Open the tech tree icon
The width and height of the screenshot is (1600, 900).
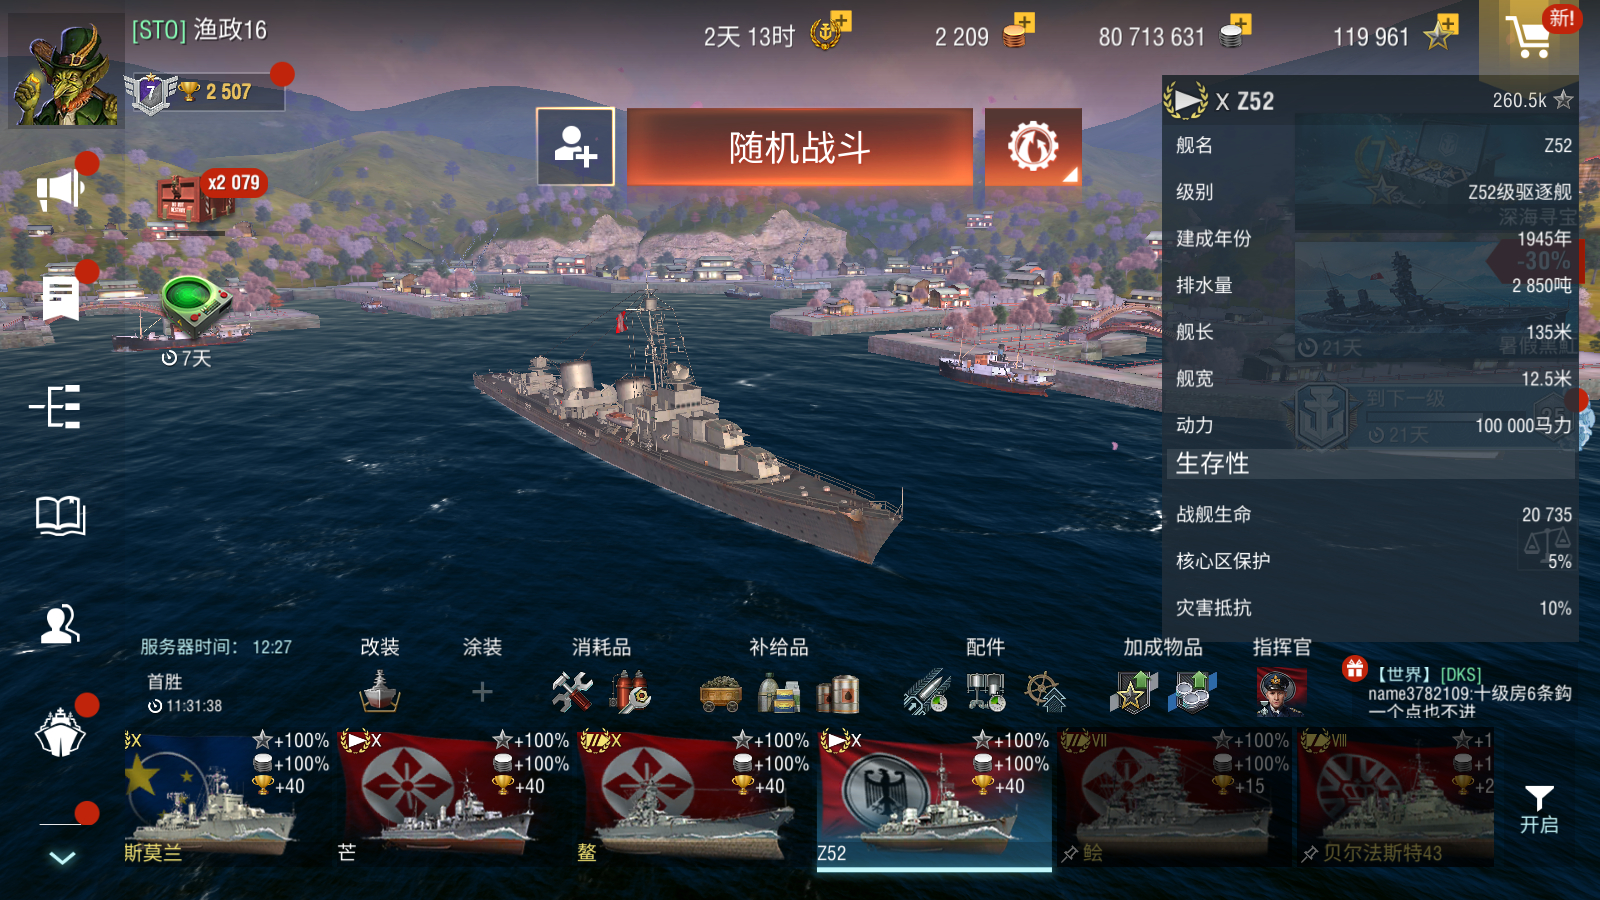point(57,407)
